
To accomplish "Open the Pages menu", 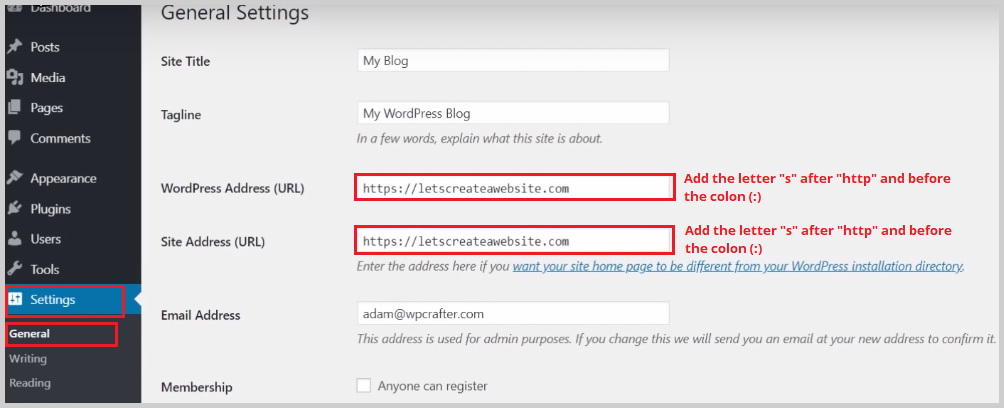I will pyautogui.click(x=47, y=108).
